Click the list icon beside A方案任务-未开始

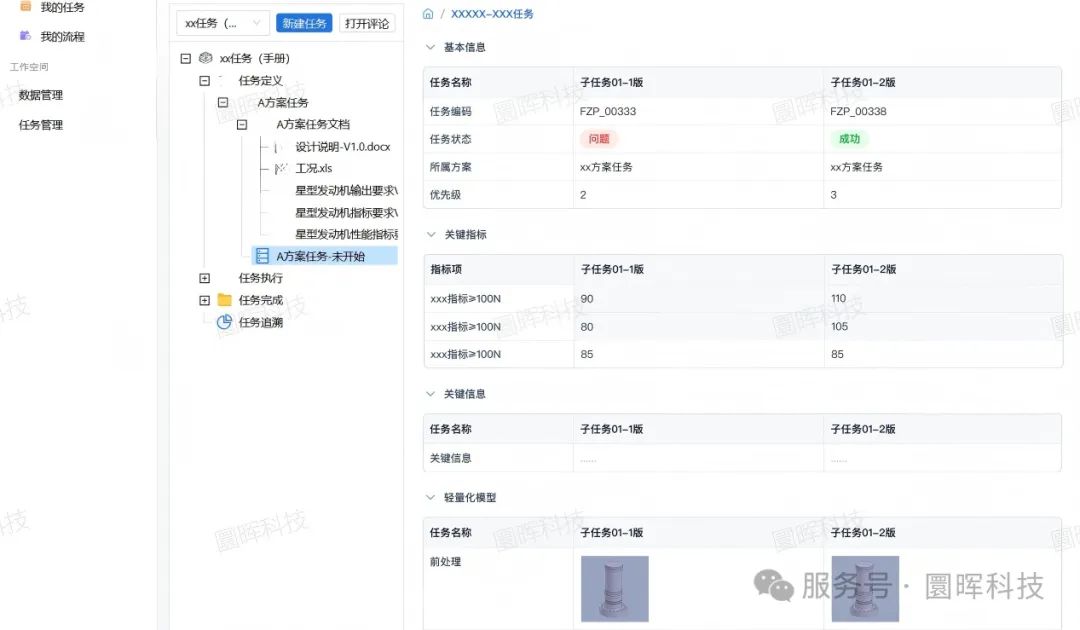pyautogui.click(x=262, y=256)
